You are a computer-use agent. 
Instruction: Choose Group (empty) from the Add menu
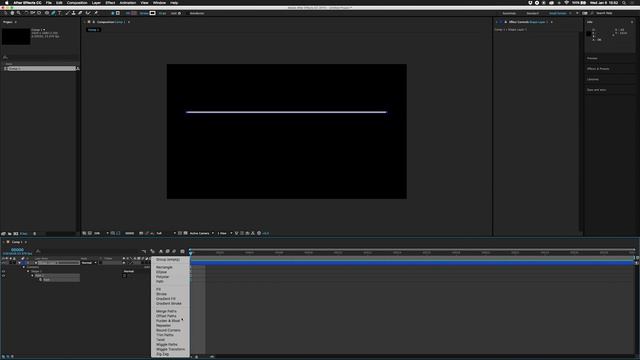[x=168, y=260]
